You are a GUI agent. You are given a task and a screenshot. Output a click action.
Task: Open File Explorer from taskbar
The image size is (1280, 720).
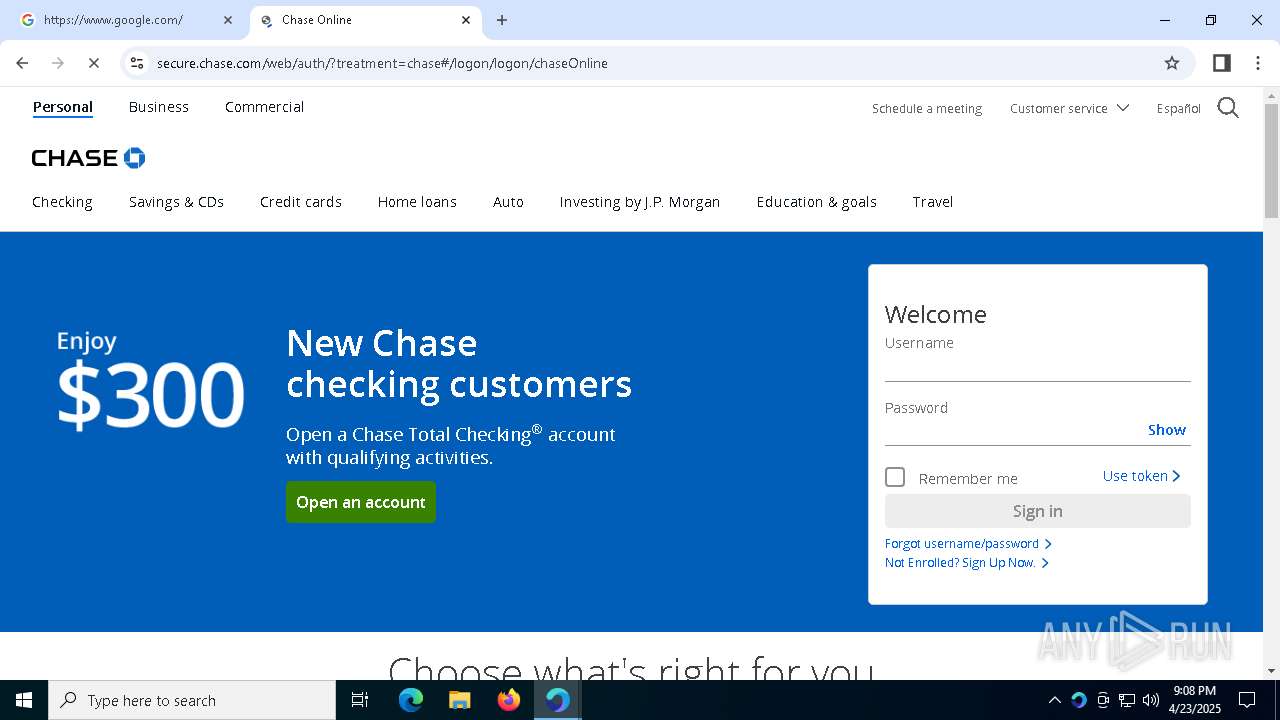coord(459,700)
